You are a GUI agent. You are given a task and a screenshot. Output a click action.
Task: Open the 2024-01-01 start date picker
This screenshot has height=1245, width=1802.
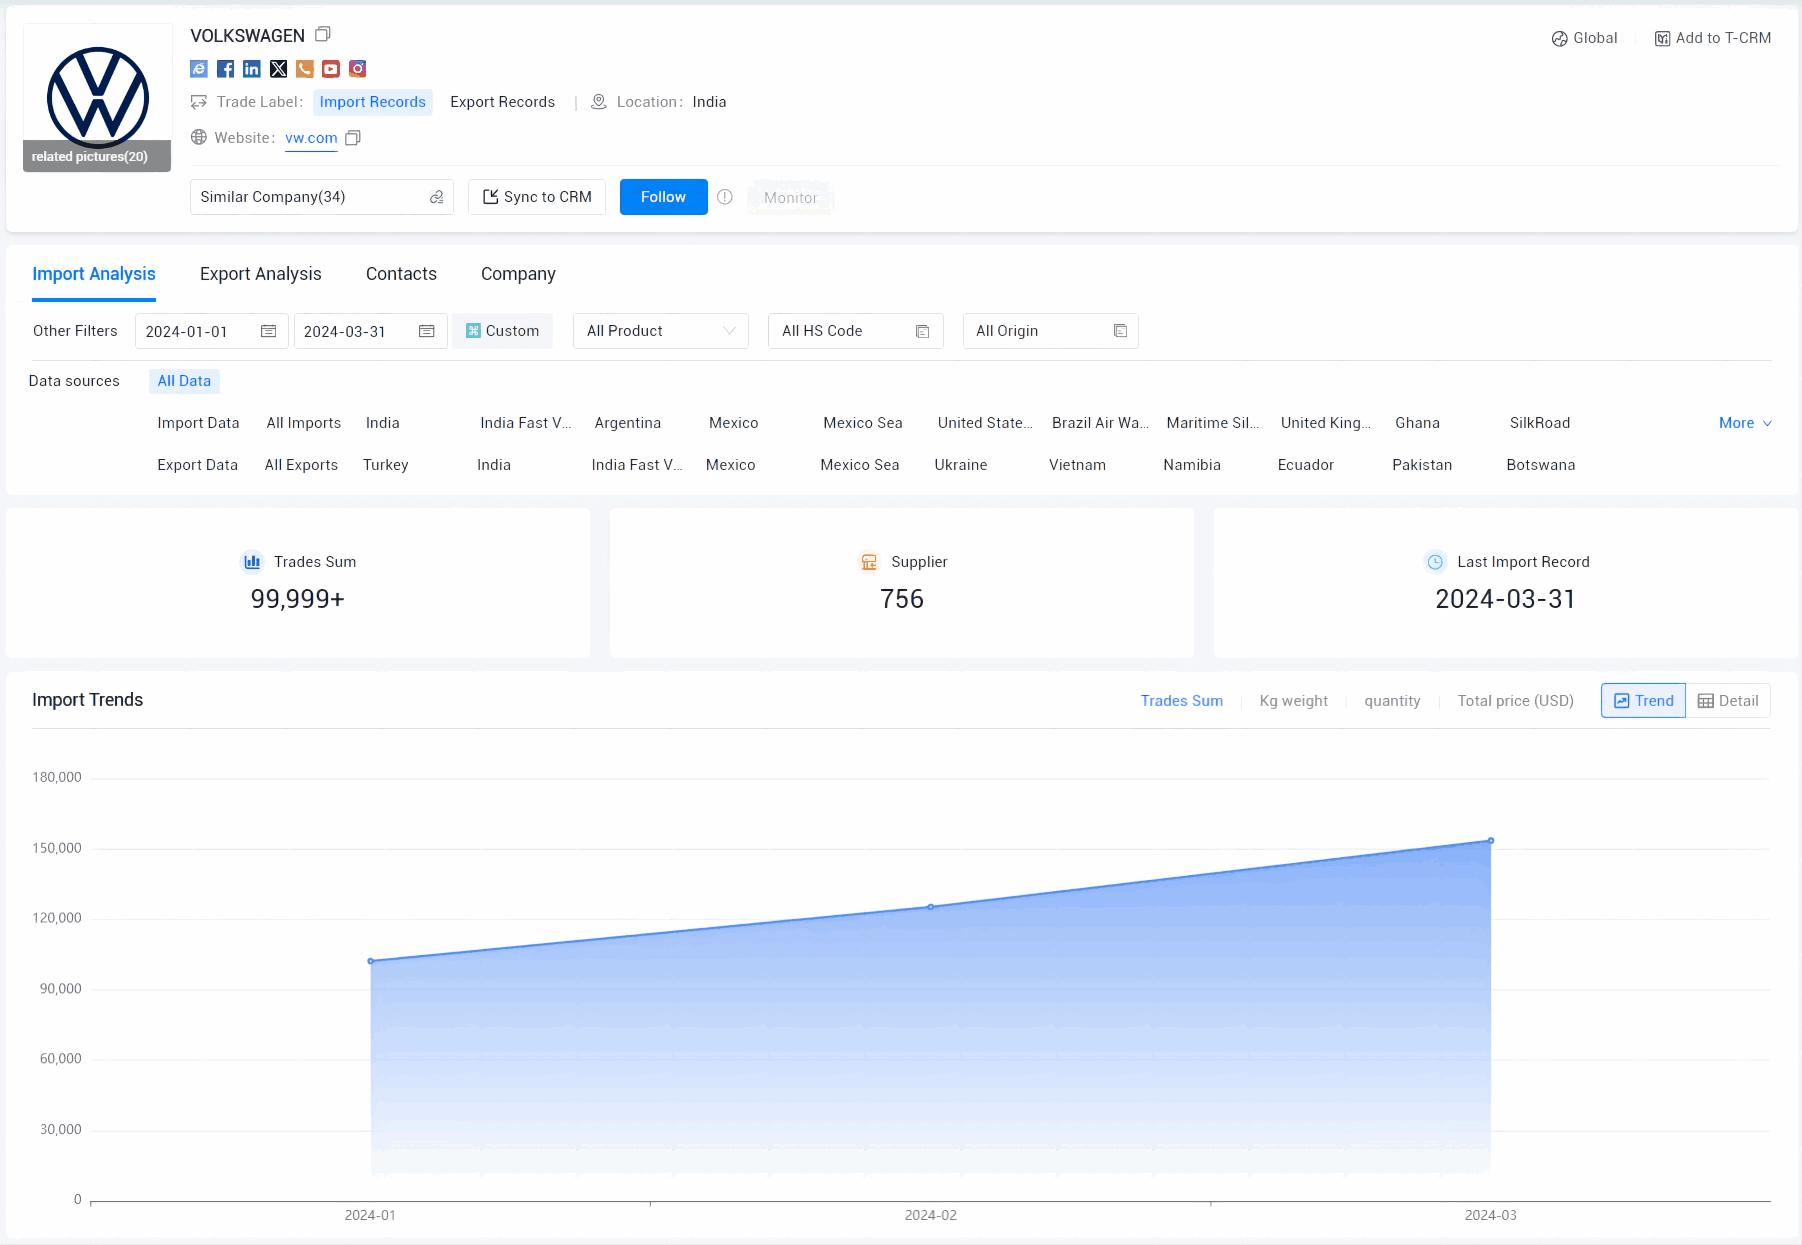(x=211, y=331)
